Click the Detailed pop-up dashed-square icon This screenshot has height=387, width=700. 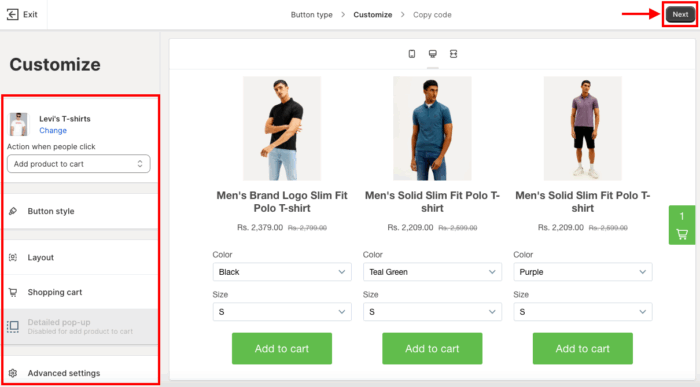coord(13,326)
